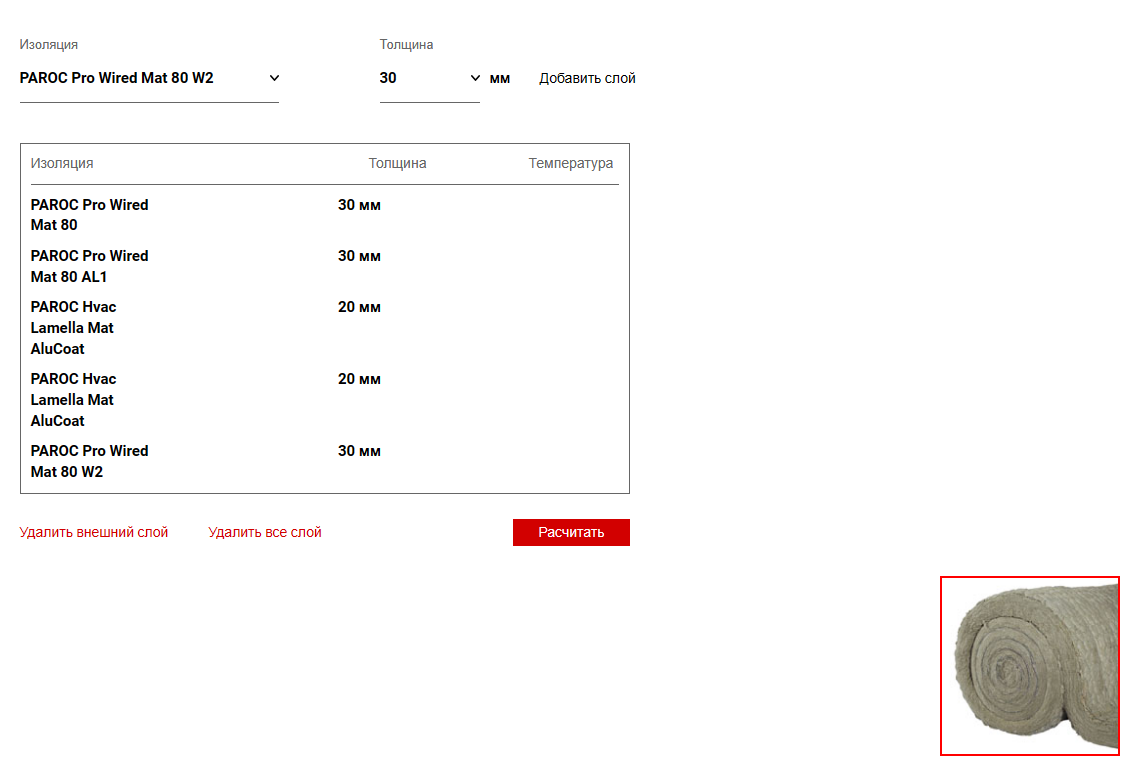
Task: Click the мм unit label beside the thickness dropdown
Action: [500, 78]
